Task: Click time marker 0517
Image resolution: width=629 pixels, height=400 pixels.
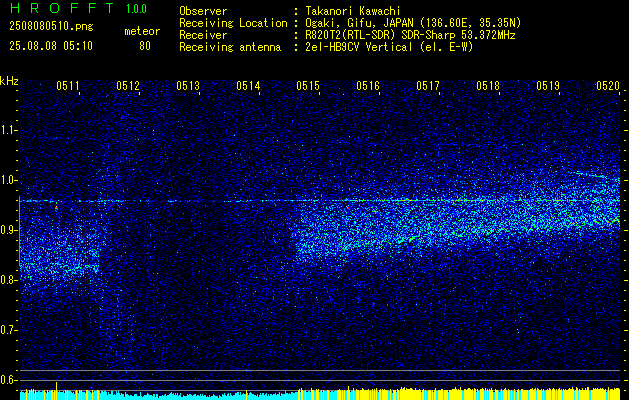Action: [x=428, y=85]
